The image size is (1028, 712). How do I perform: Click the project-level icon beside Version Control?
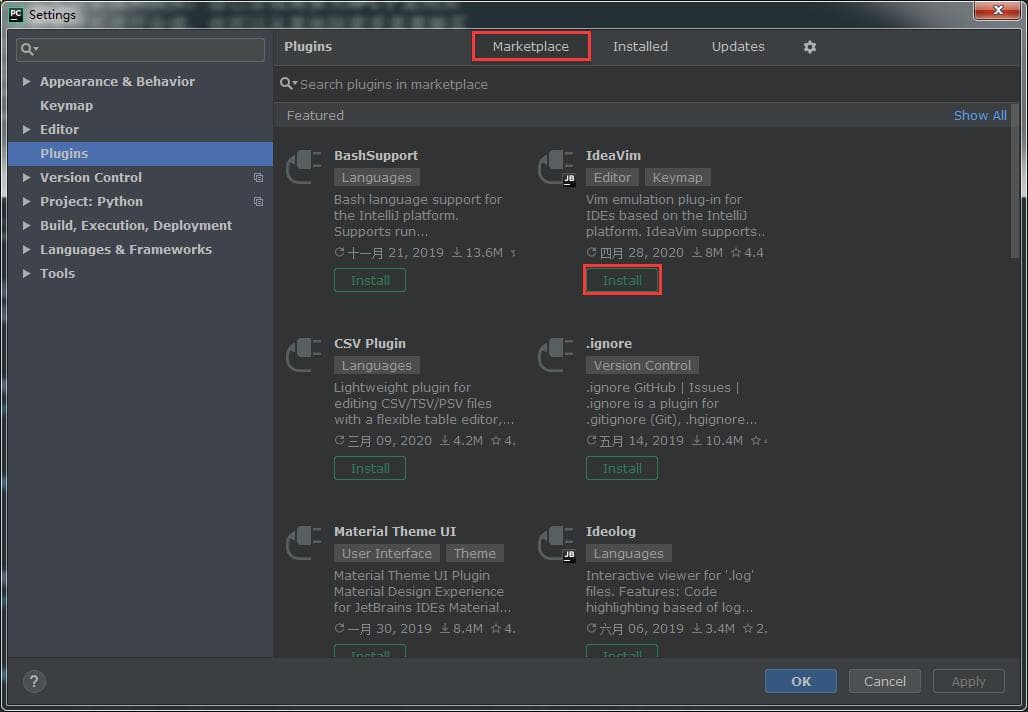tap(258, 178)
